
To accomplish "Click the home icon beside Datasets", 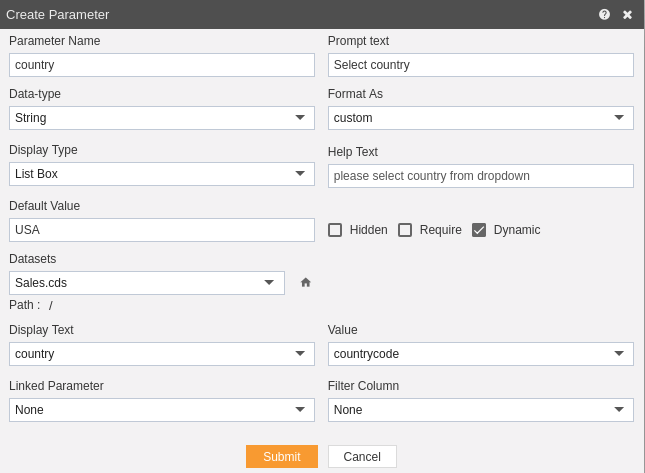I will [306, 283].
